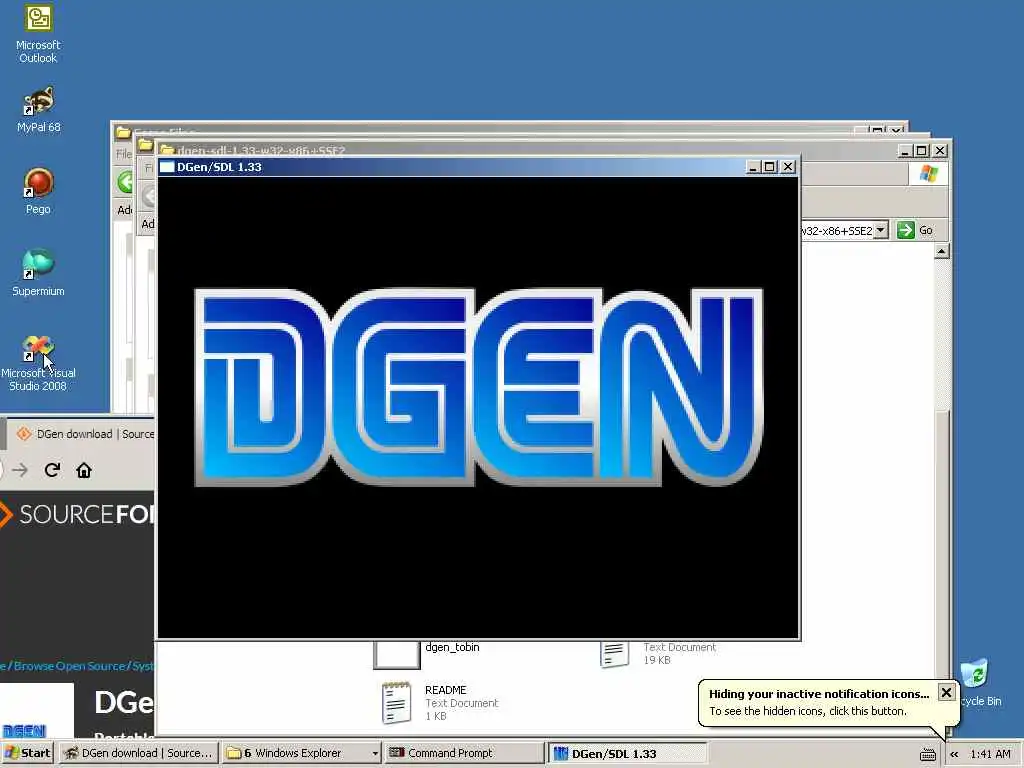The height and width of the screenshot is (768, 1024).
Task: Select the Pego desktop shortcut
Action: pos(38,191)
